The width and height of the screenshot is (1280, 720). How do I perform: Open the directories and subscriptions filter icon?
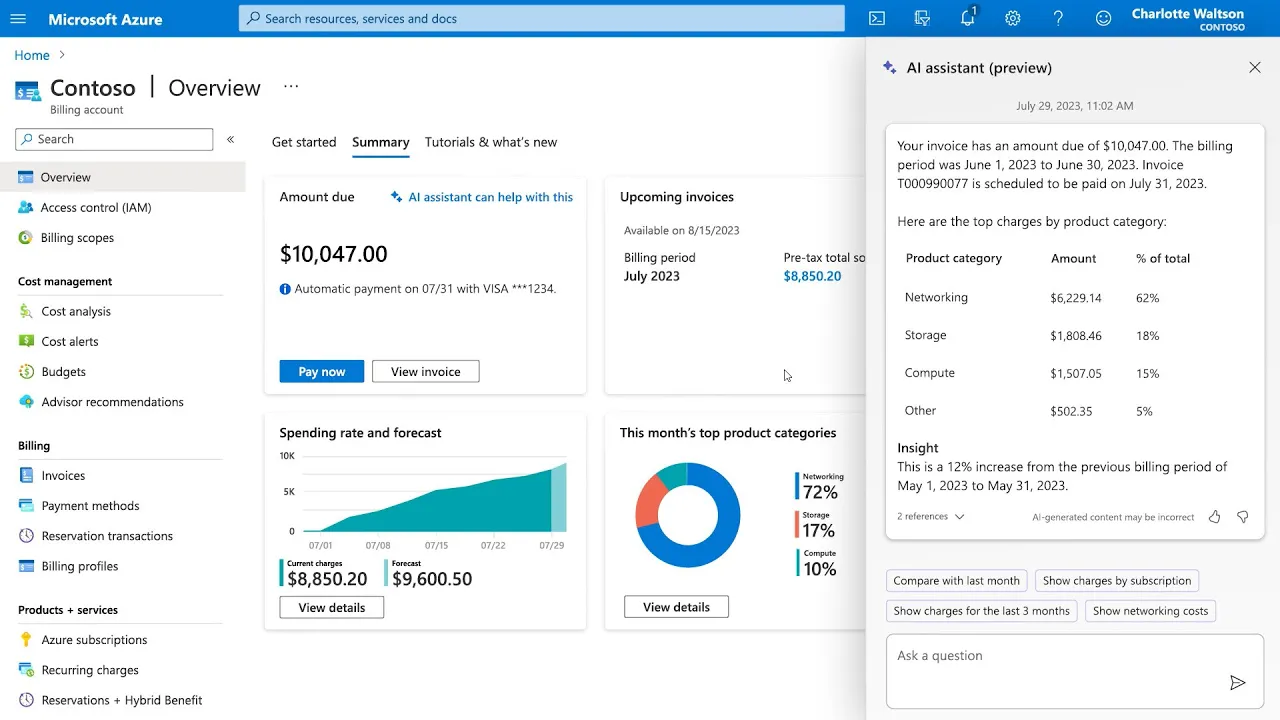(923, 18)
